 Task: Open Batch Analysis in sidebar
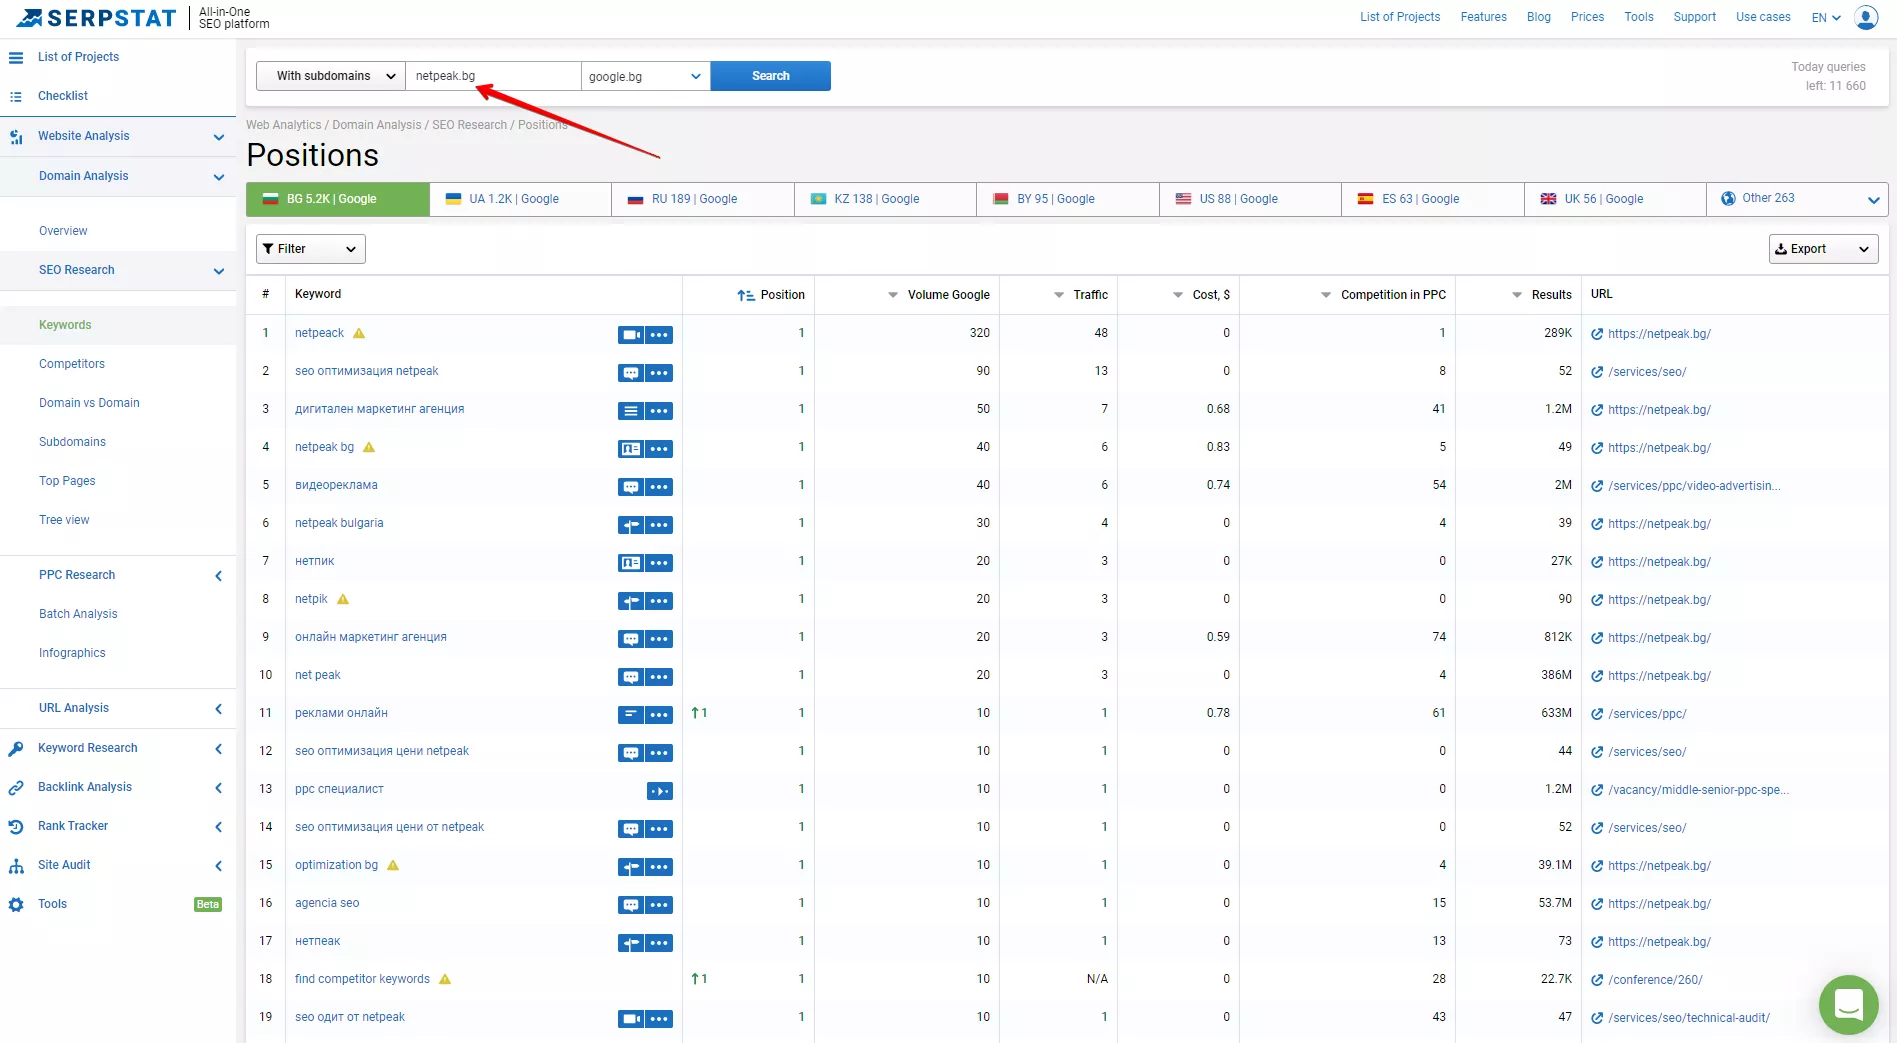click(78, 614)
